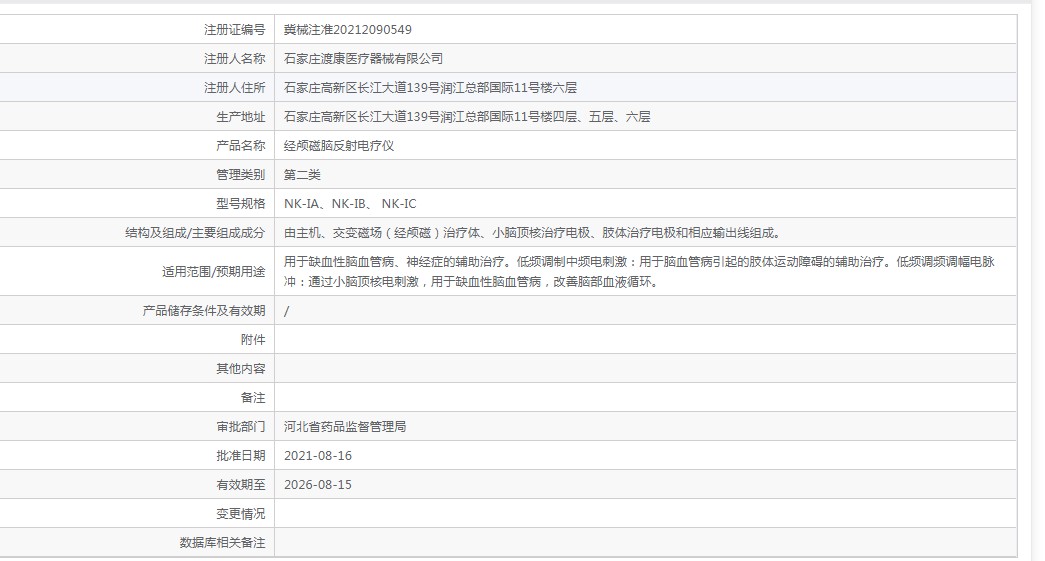This screenshot has width=1045, height=561.
Task: Click the 第二类 management category value
Action: [302, 175]
